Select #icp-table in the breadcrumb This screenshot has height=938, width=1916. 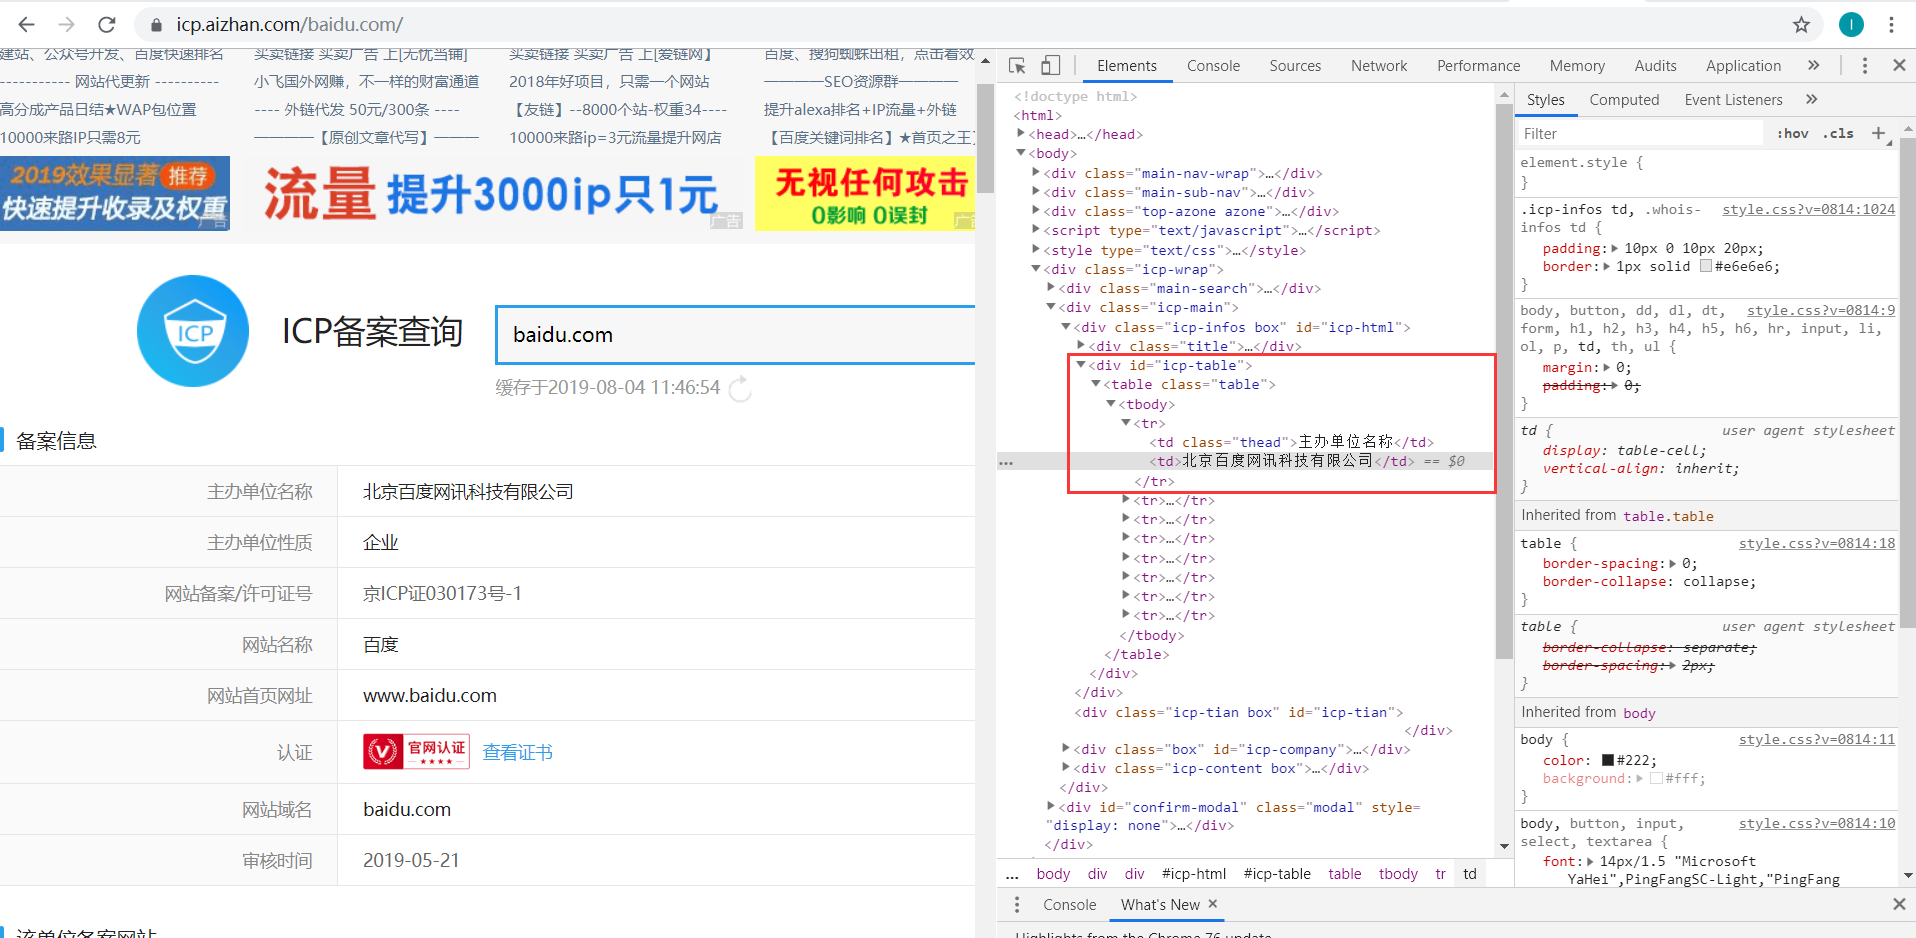click(x=1277, y=874)
